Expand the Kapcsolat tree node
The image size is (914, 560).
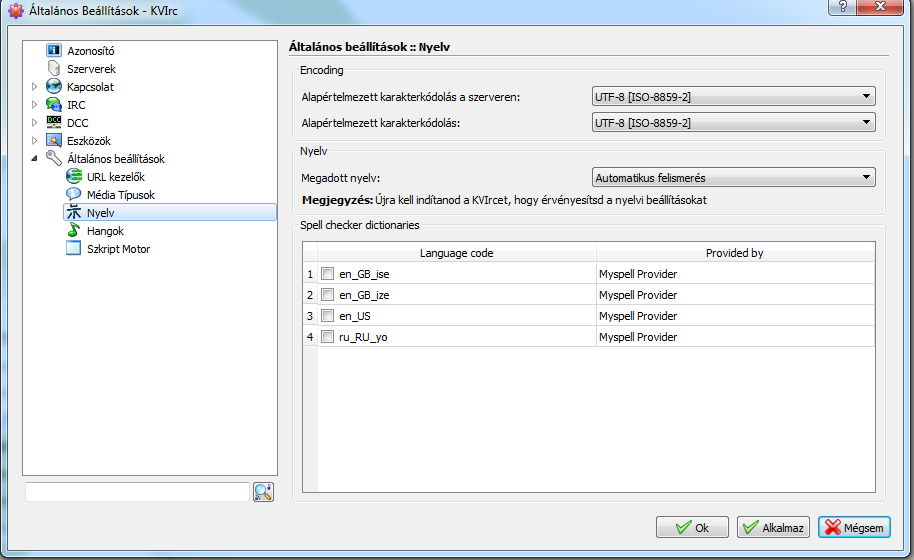tap(34, 87)
